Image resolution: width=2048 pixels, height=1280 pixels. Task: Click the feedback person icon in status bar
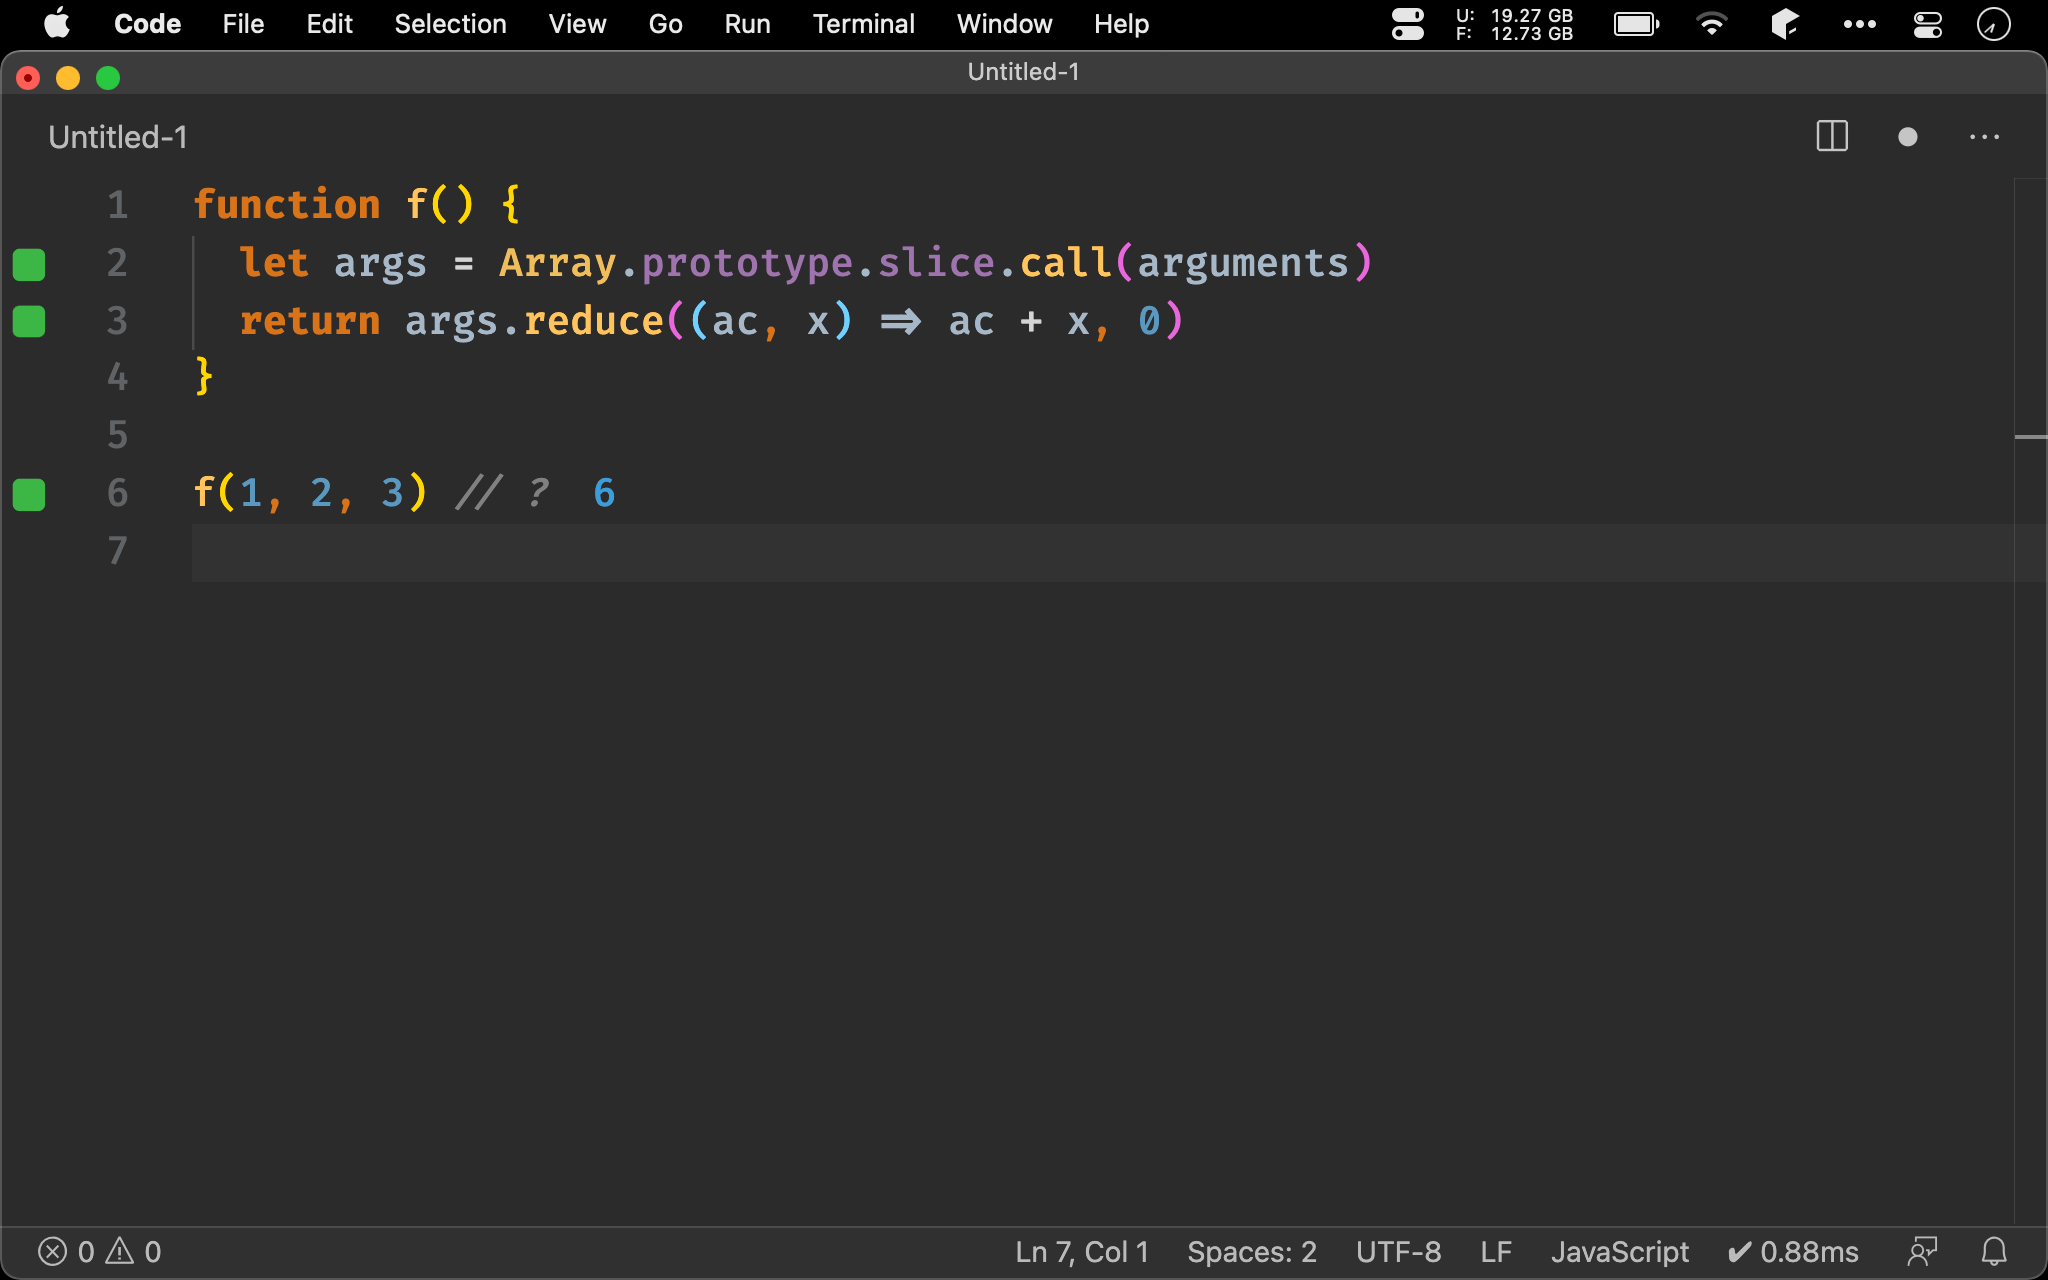tap(1922, 1251)
